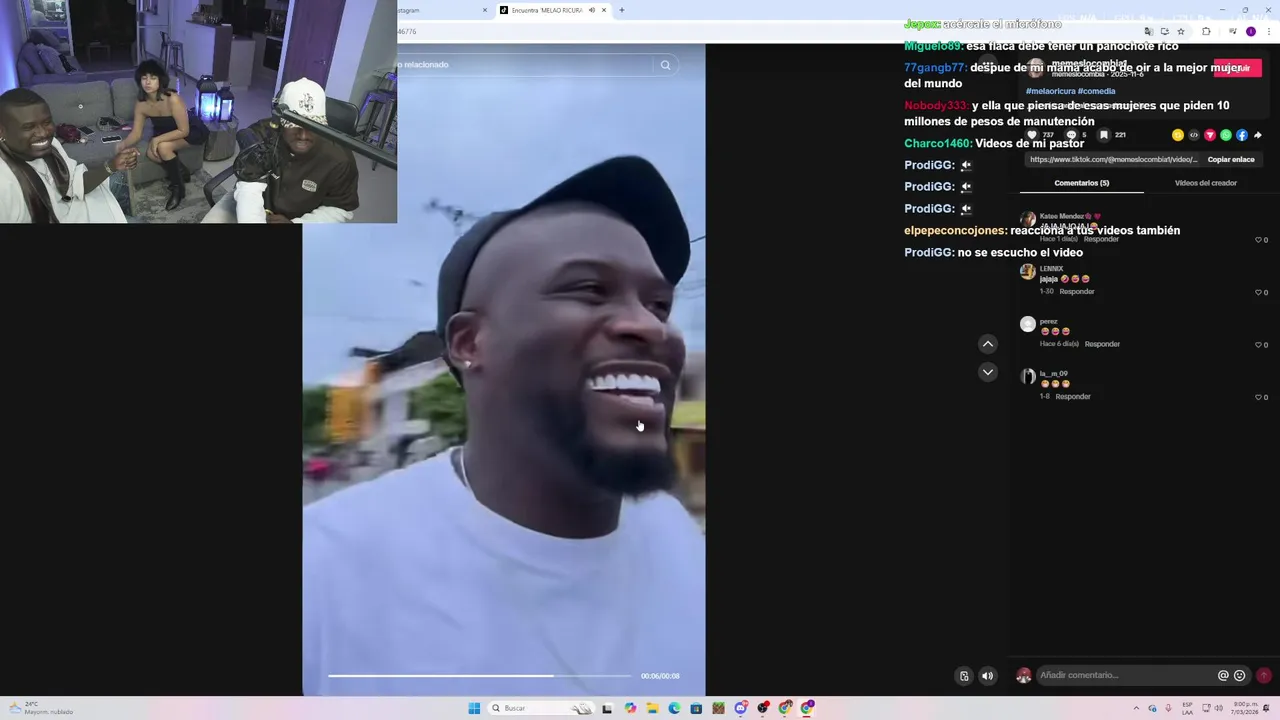Screen dimensions: 1280x720
Task: Post comment with the red send arrow
Action: (1264, 675)
